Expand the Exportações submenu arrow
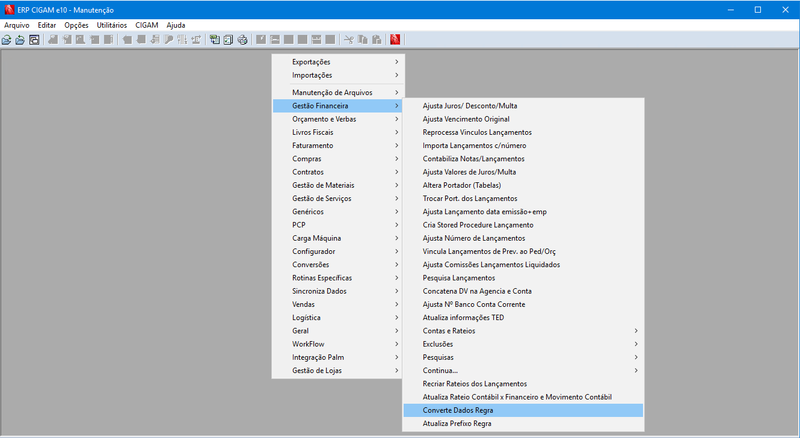800x438 pixels. (396, 62)
